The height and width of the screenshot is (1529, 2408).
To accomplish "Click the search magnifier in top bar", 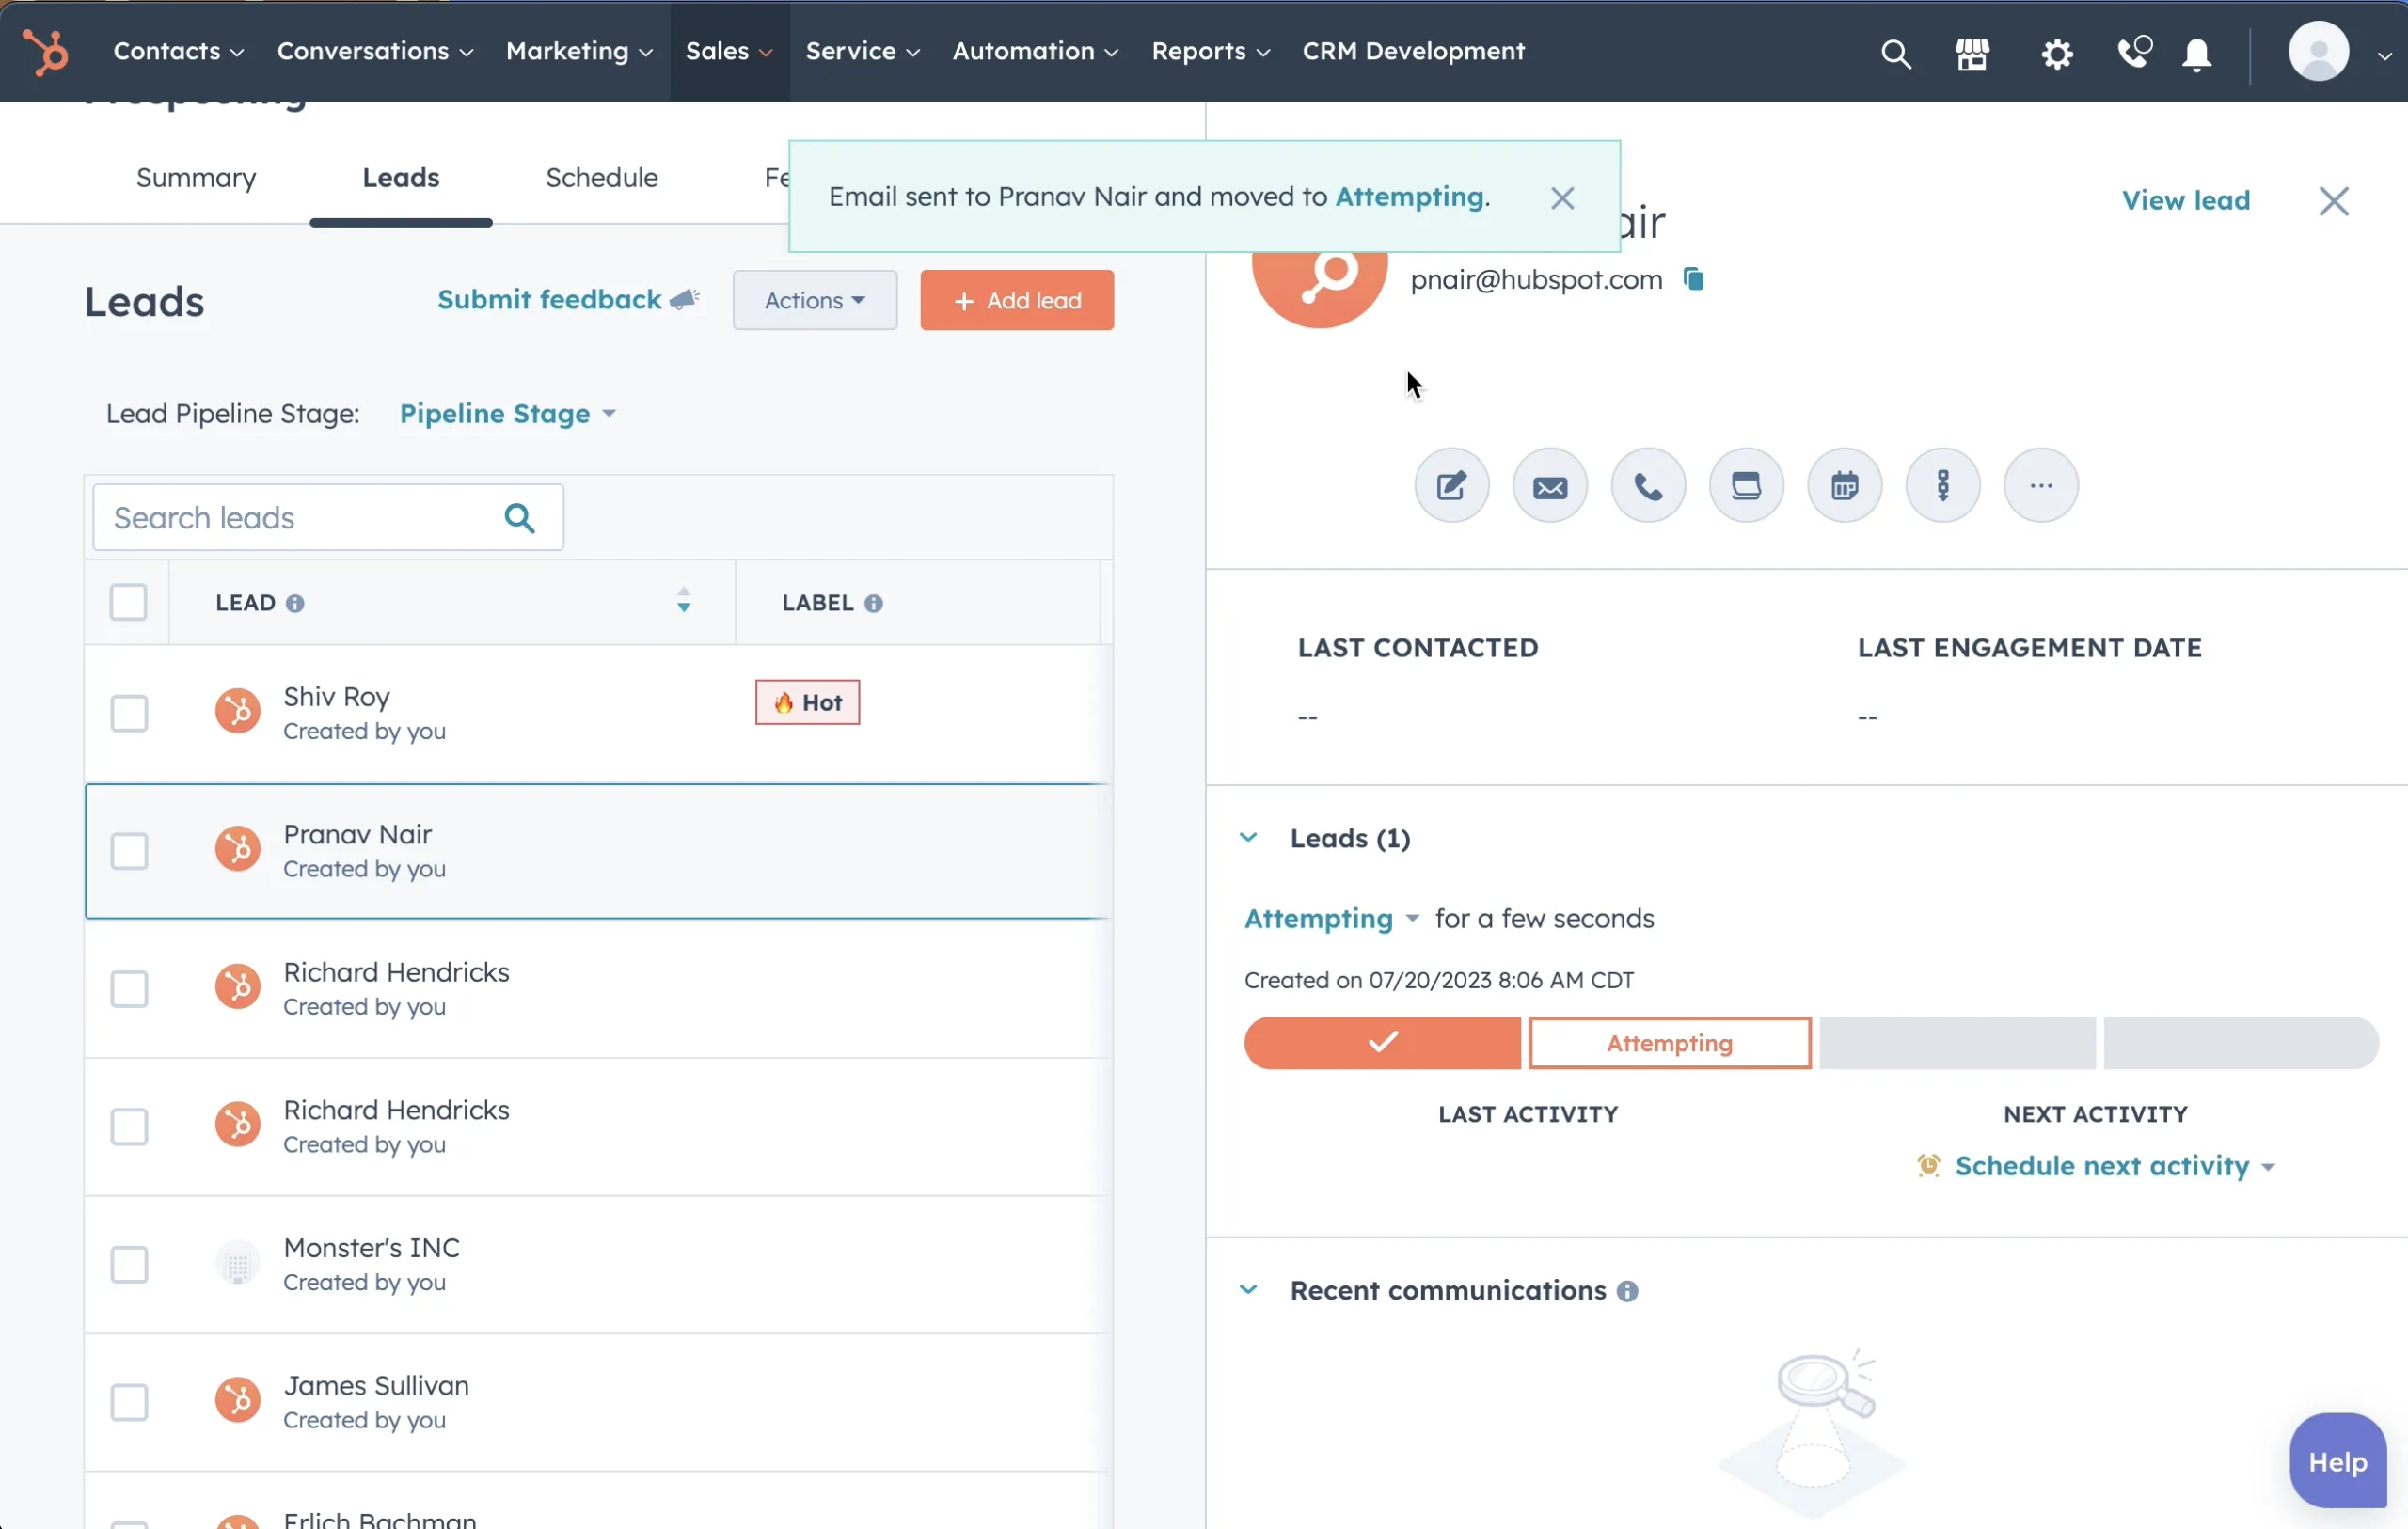I will point(1895,53).
